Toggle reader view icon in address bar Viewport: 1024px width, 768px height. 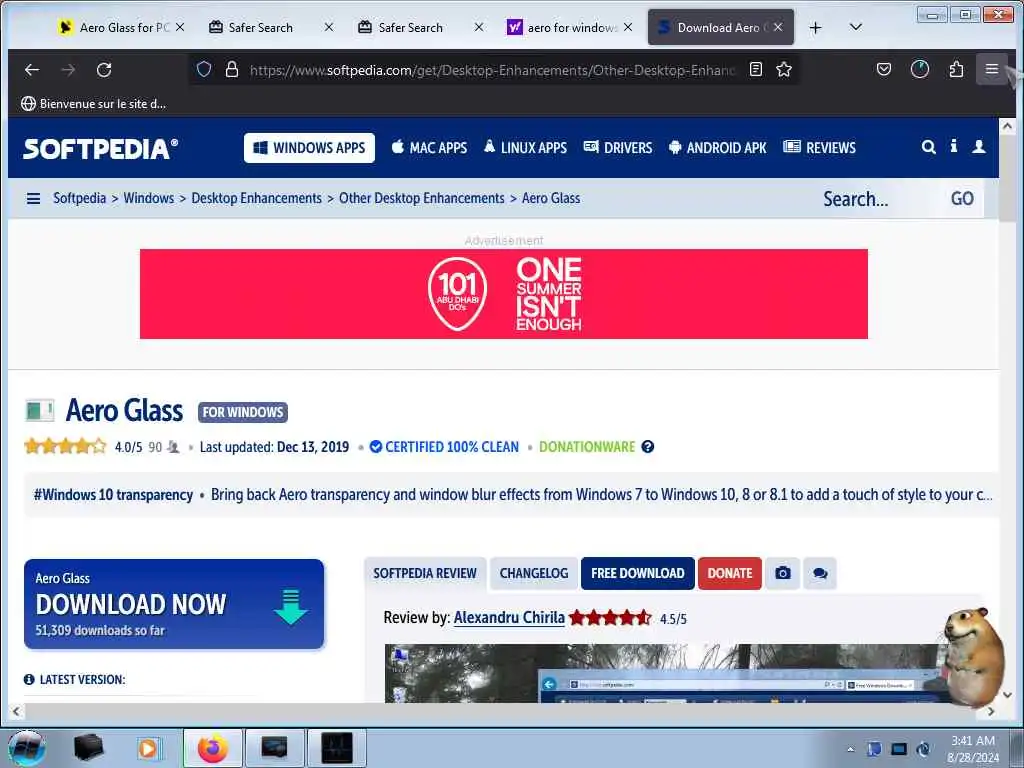pos(756,69)
